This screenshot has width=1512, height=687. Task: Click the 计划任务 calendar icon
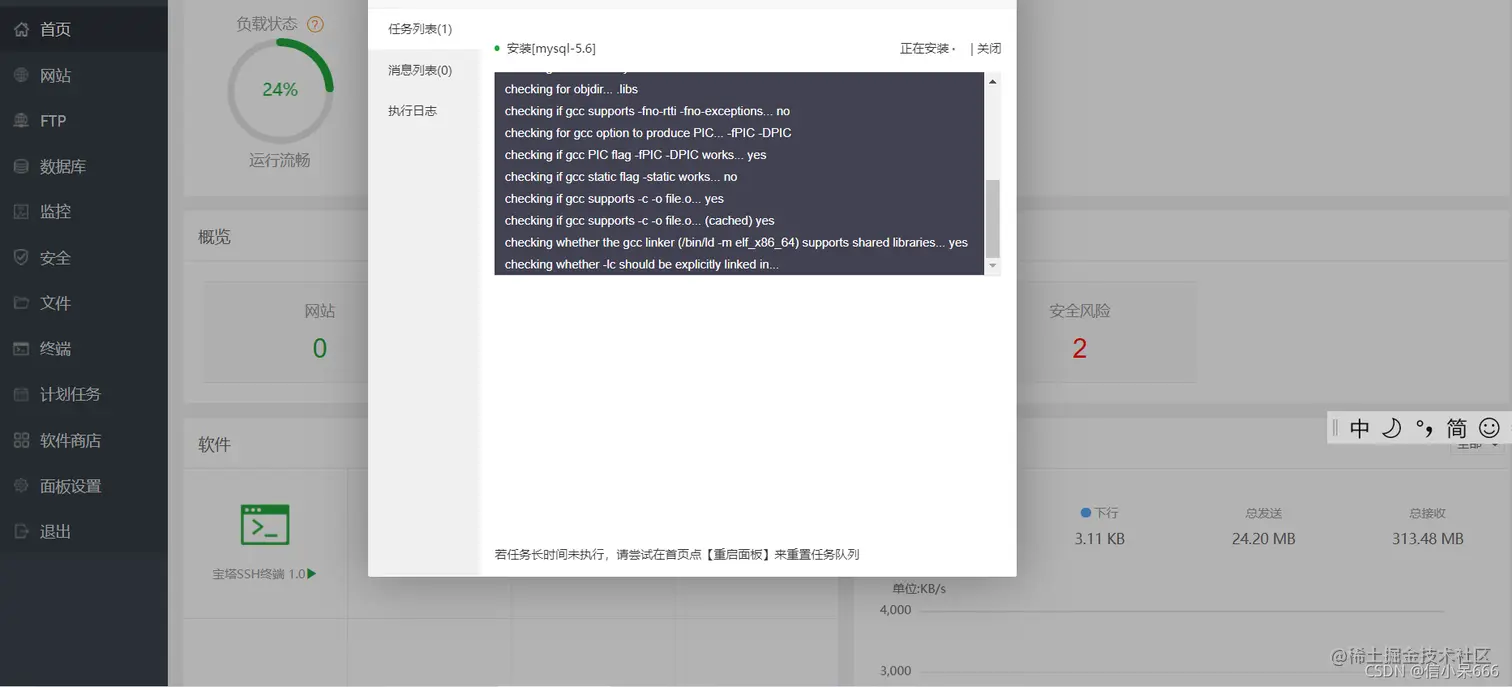[x=21, y=394]
